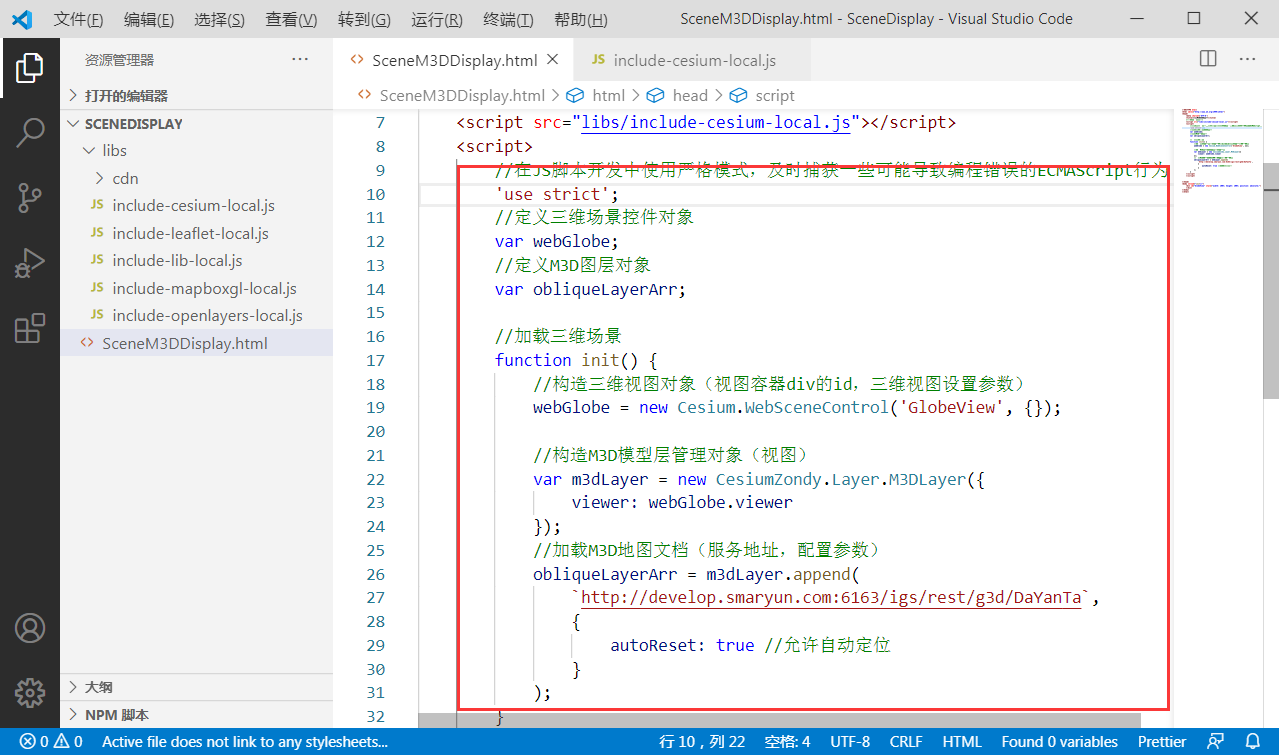
Task: Open the 选择(S) menu
Action: pyautogui.click(x=220, y=20)
